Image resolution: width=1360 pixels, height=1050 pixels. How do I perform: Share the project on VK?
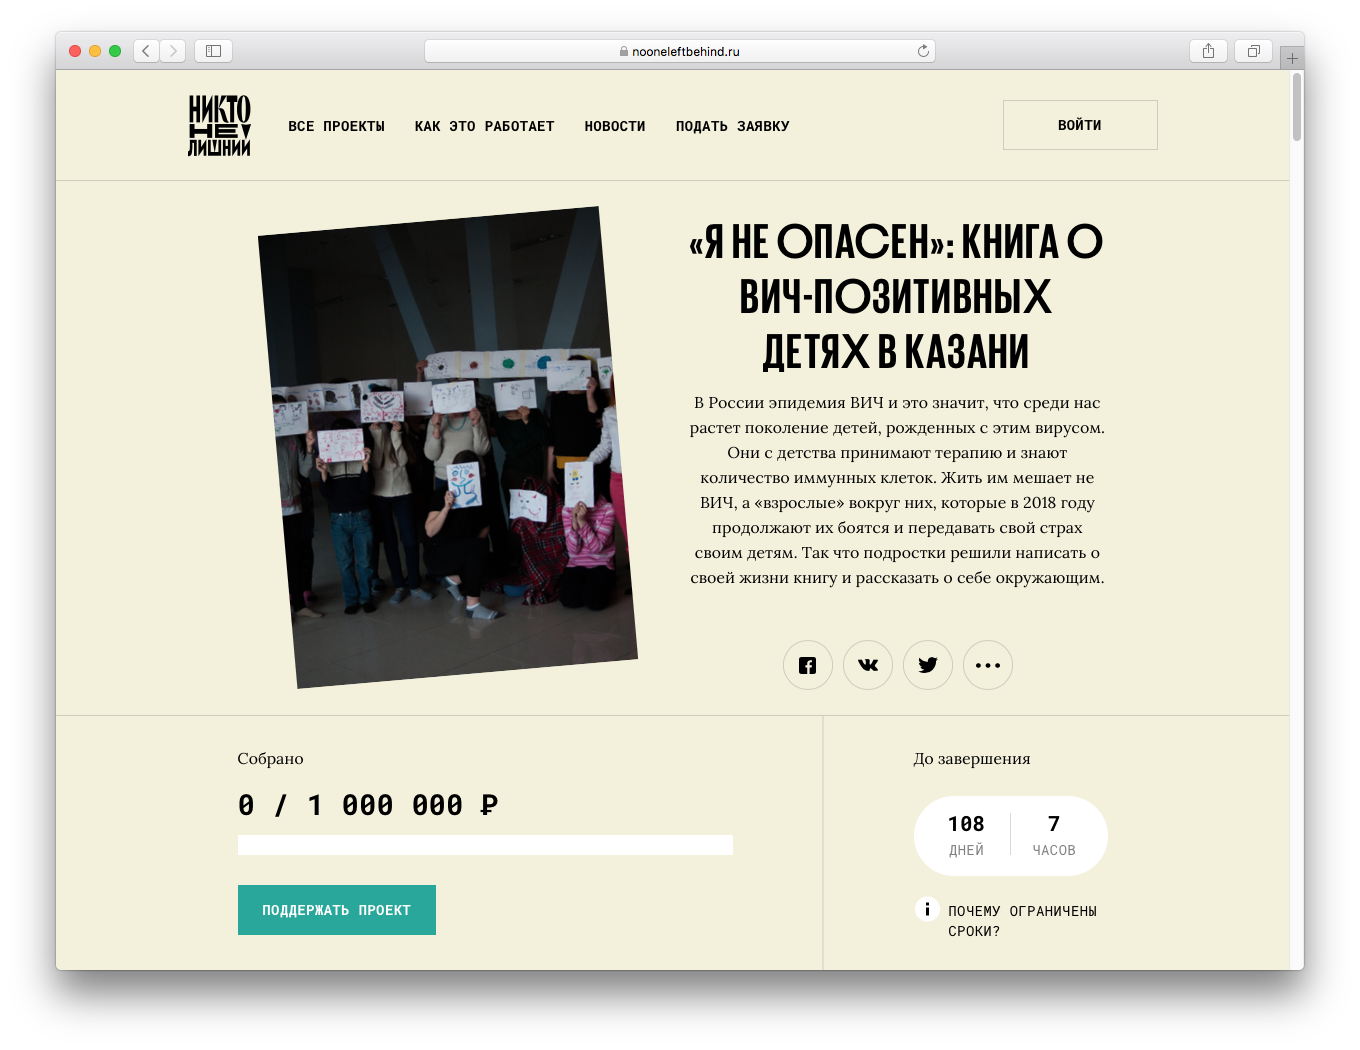tap(868, 665)
